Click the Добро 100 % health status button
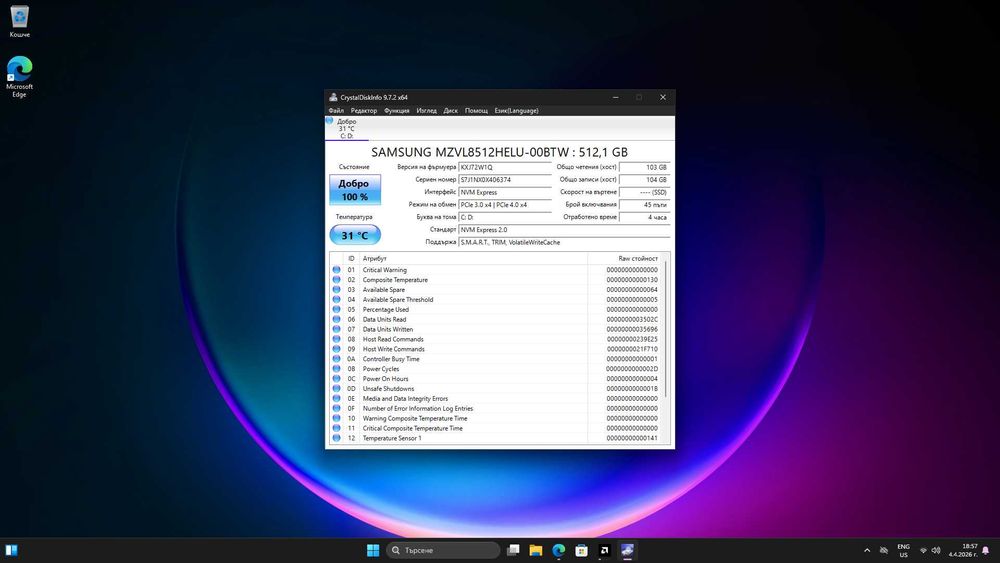This screenshot has width=1000, height=563. pos(355,190)
